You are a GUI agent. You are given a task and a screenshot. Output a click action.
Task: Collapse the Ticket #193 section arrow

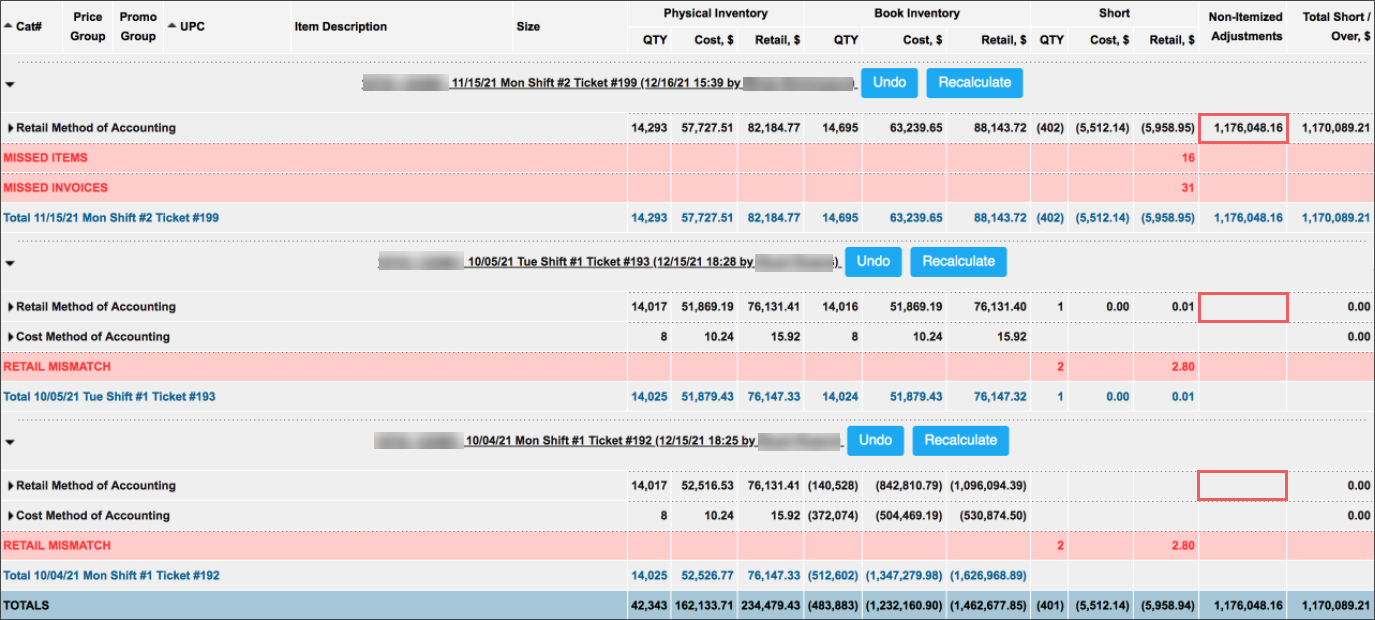click(x=10, y=264)
